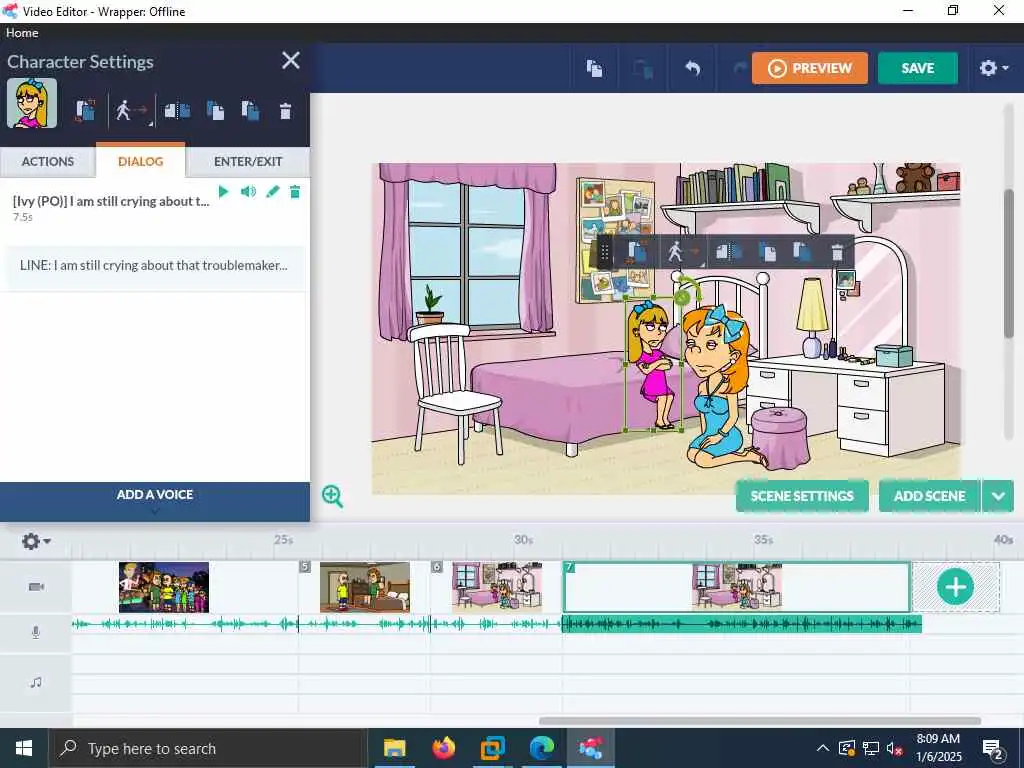The width and height of the screenshot is (1024, 768).
Task: Undo the last action
Action: pyautogui.click(x=692, y=69)
